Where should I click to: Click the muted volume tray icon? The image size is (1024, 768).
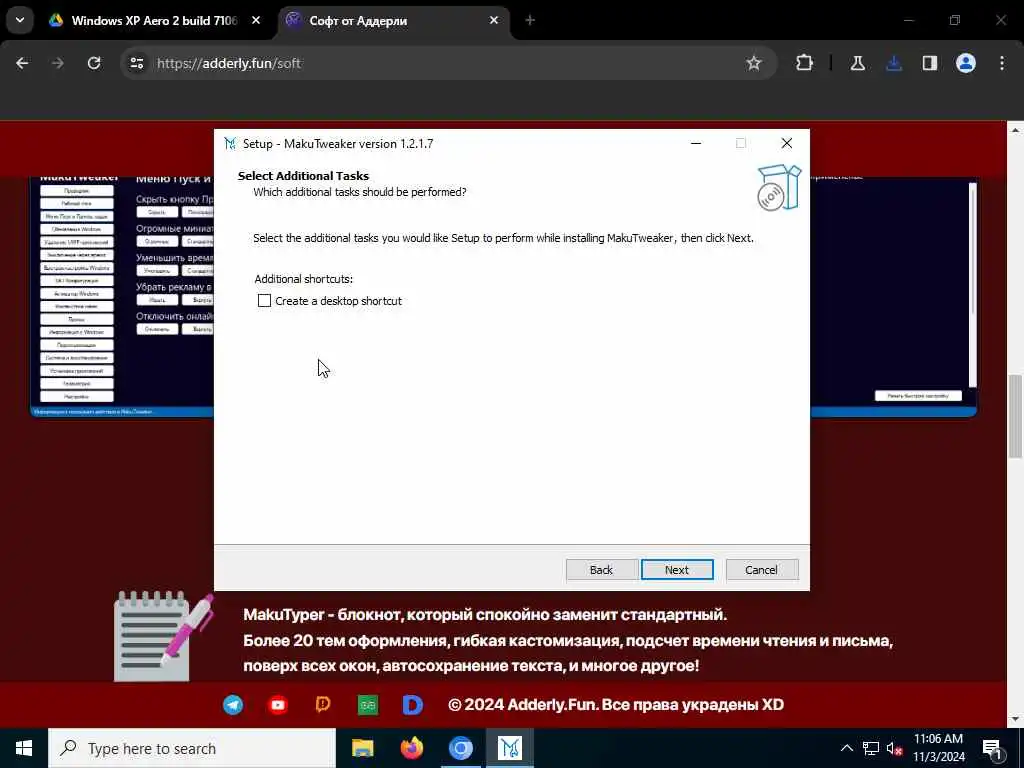coord(894,748)
